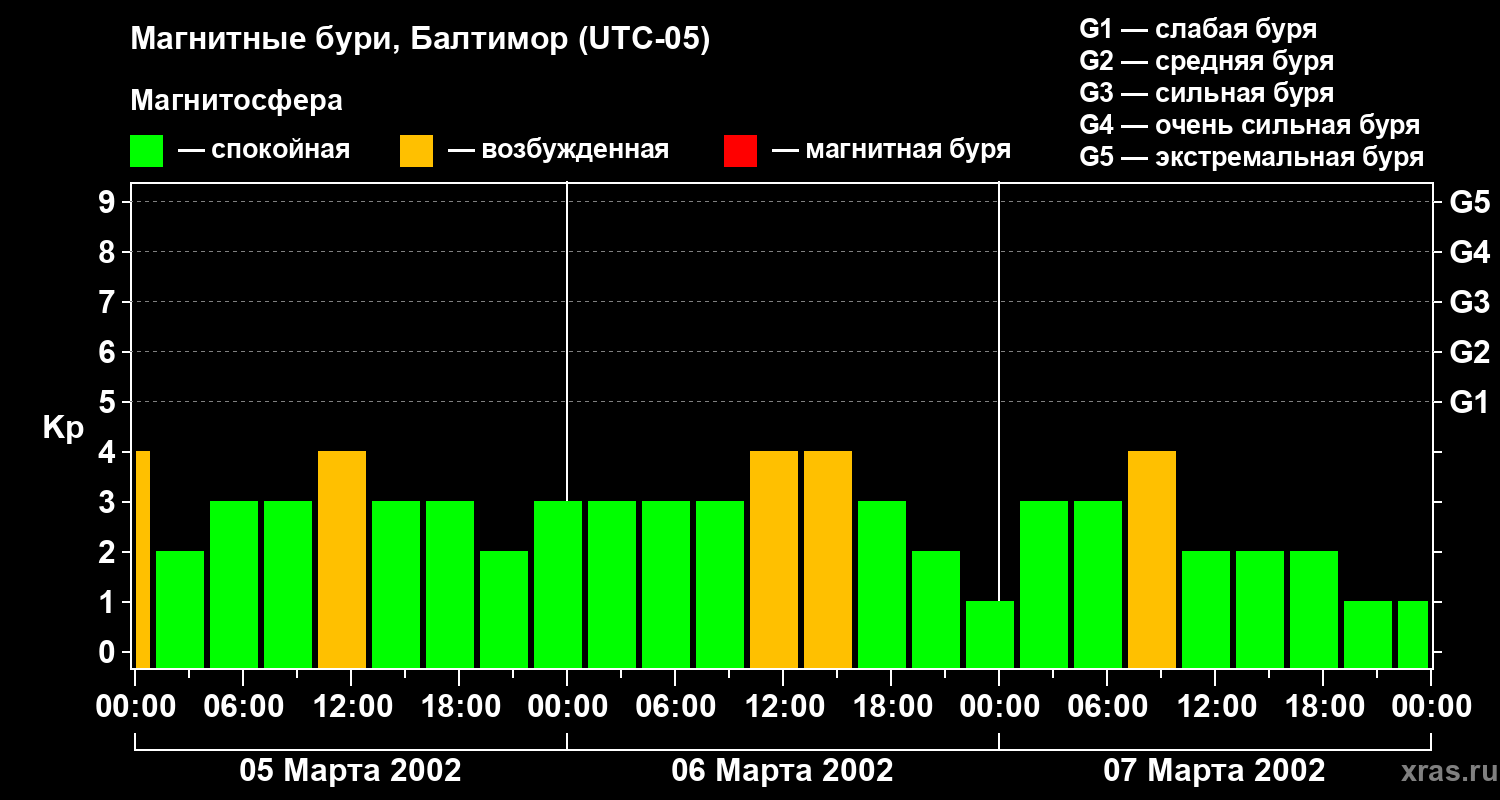The height and width of the screenshot is (800, 1500).
Task: Click the orange "возбужденная" legend swatch
Action: pyautogui.click(x=417, y=151)
